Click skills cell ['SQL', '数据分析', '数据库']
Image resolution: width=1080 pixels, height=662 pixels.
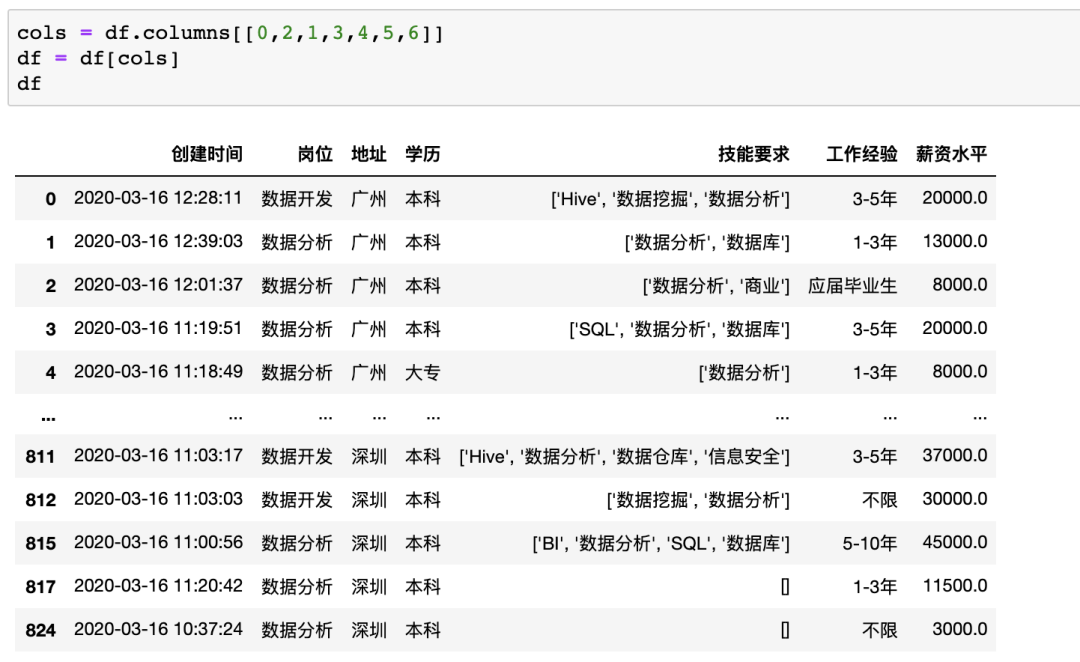(x=679, y=329)
